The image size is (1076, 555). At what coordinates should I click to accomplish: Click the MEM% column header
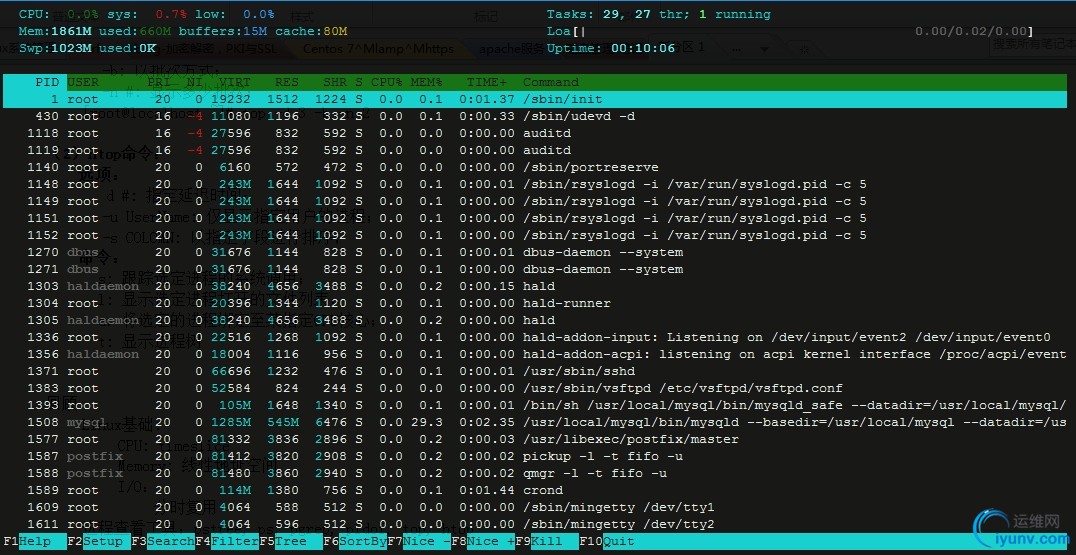coord(426,82)
